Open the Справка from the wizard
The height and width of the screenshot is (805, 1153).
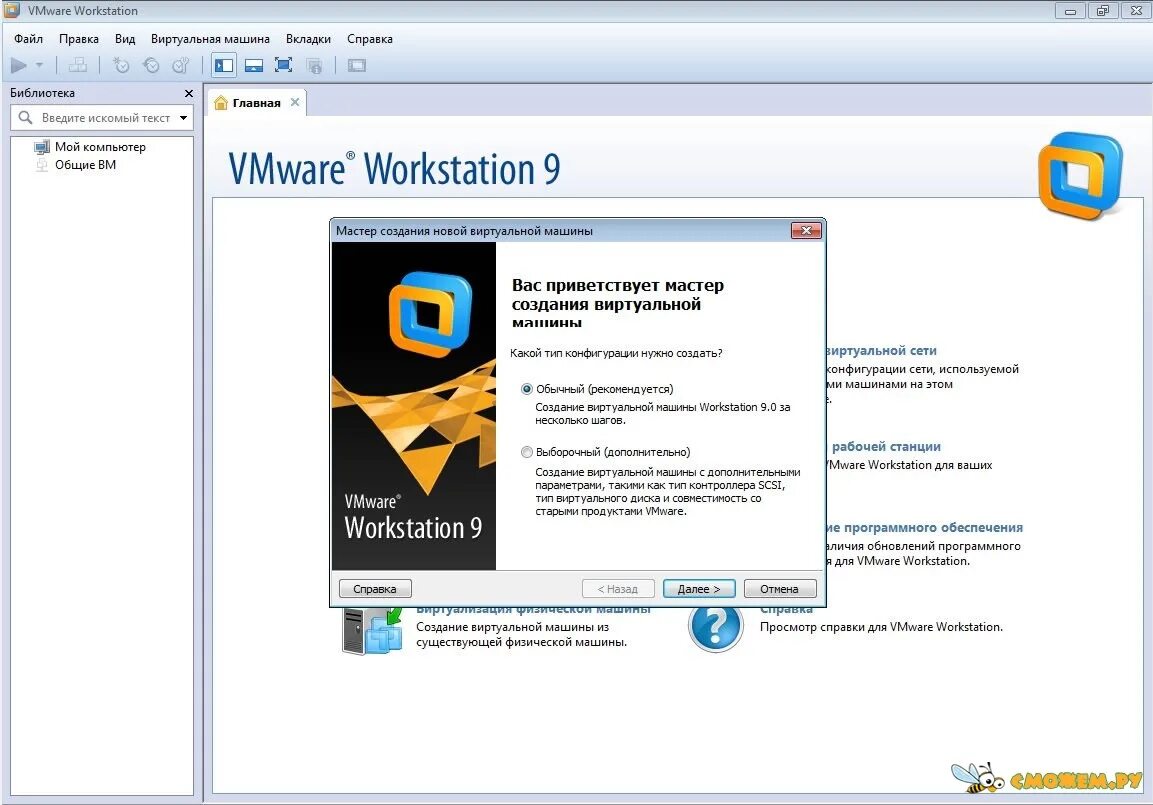pyautogui.click(x=375, y=588)
